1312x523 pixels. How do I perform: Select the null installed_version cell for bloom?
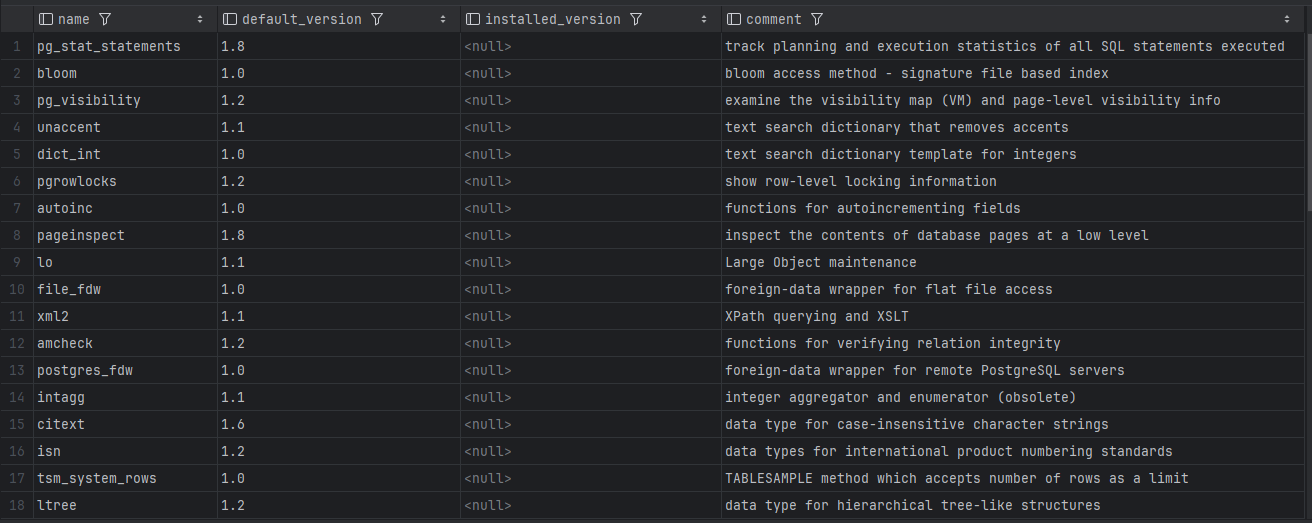488,73
